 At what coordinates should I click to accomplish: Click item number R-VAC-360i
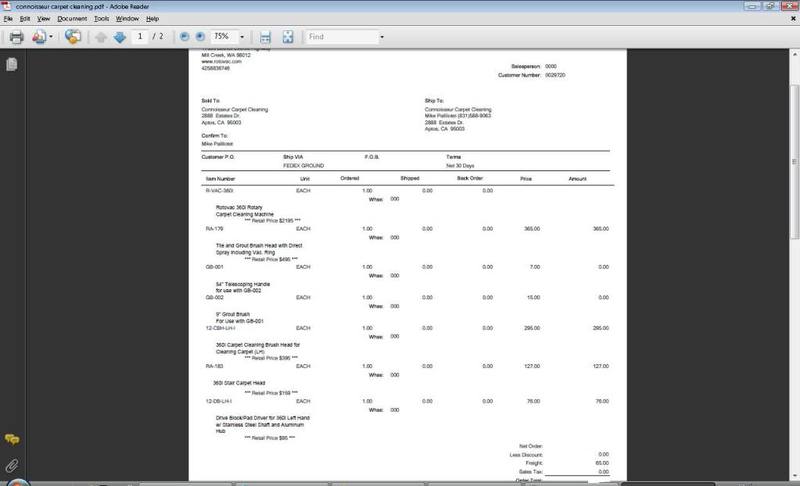219,191
